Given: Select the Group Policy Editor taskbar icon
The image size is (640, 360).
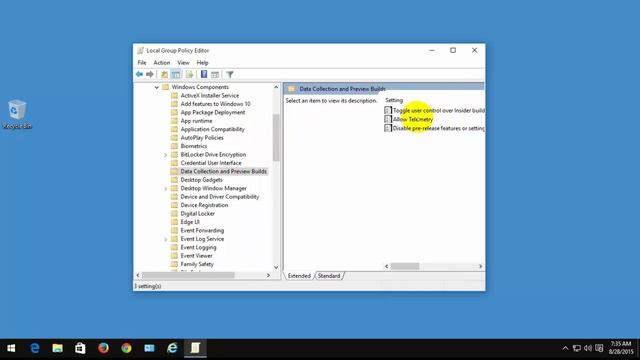Looking at the screenshot, I should click(195, 348).
